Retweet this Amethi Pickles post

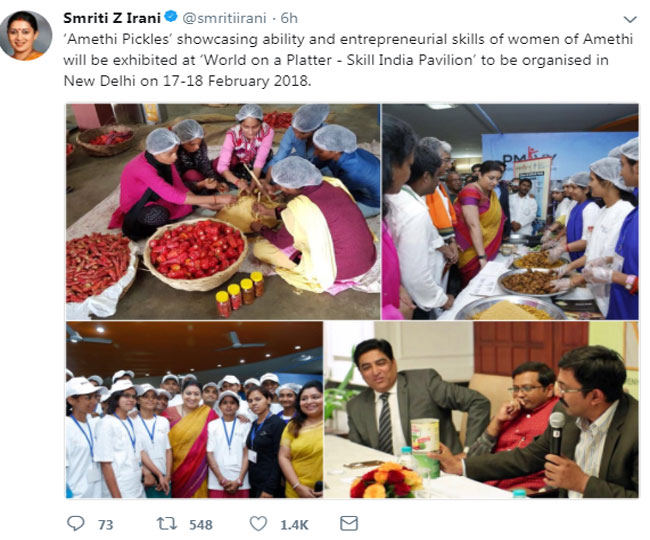coord(167,524)
